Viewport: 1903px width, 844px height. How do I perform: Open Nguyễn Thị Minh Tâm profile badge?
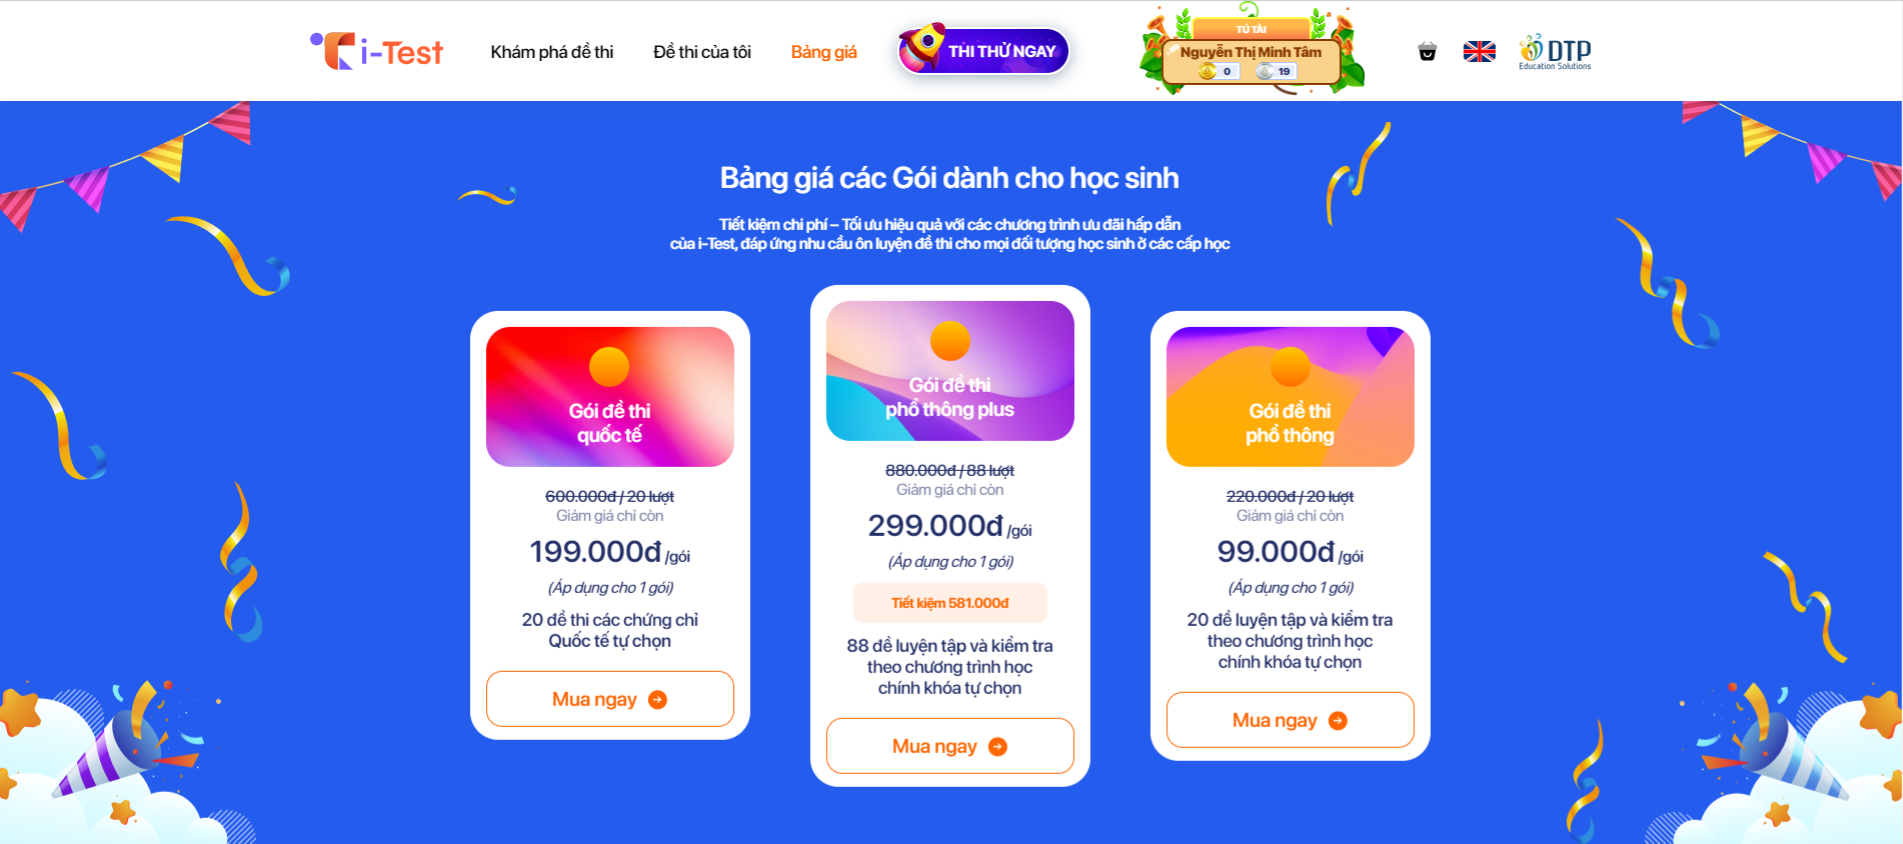coord(1251,52)
